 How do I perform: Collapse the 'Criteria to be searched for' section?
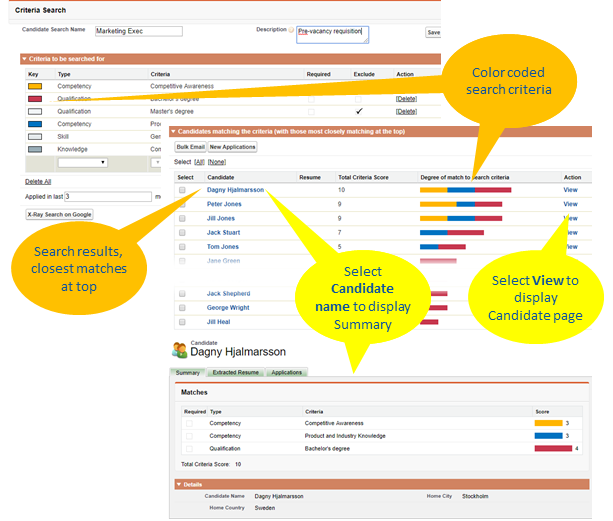point(25,60)
